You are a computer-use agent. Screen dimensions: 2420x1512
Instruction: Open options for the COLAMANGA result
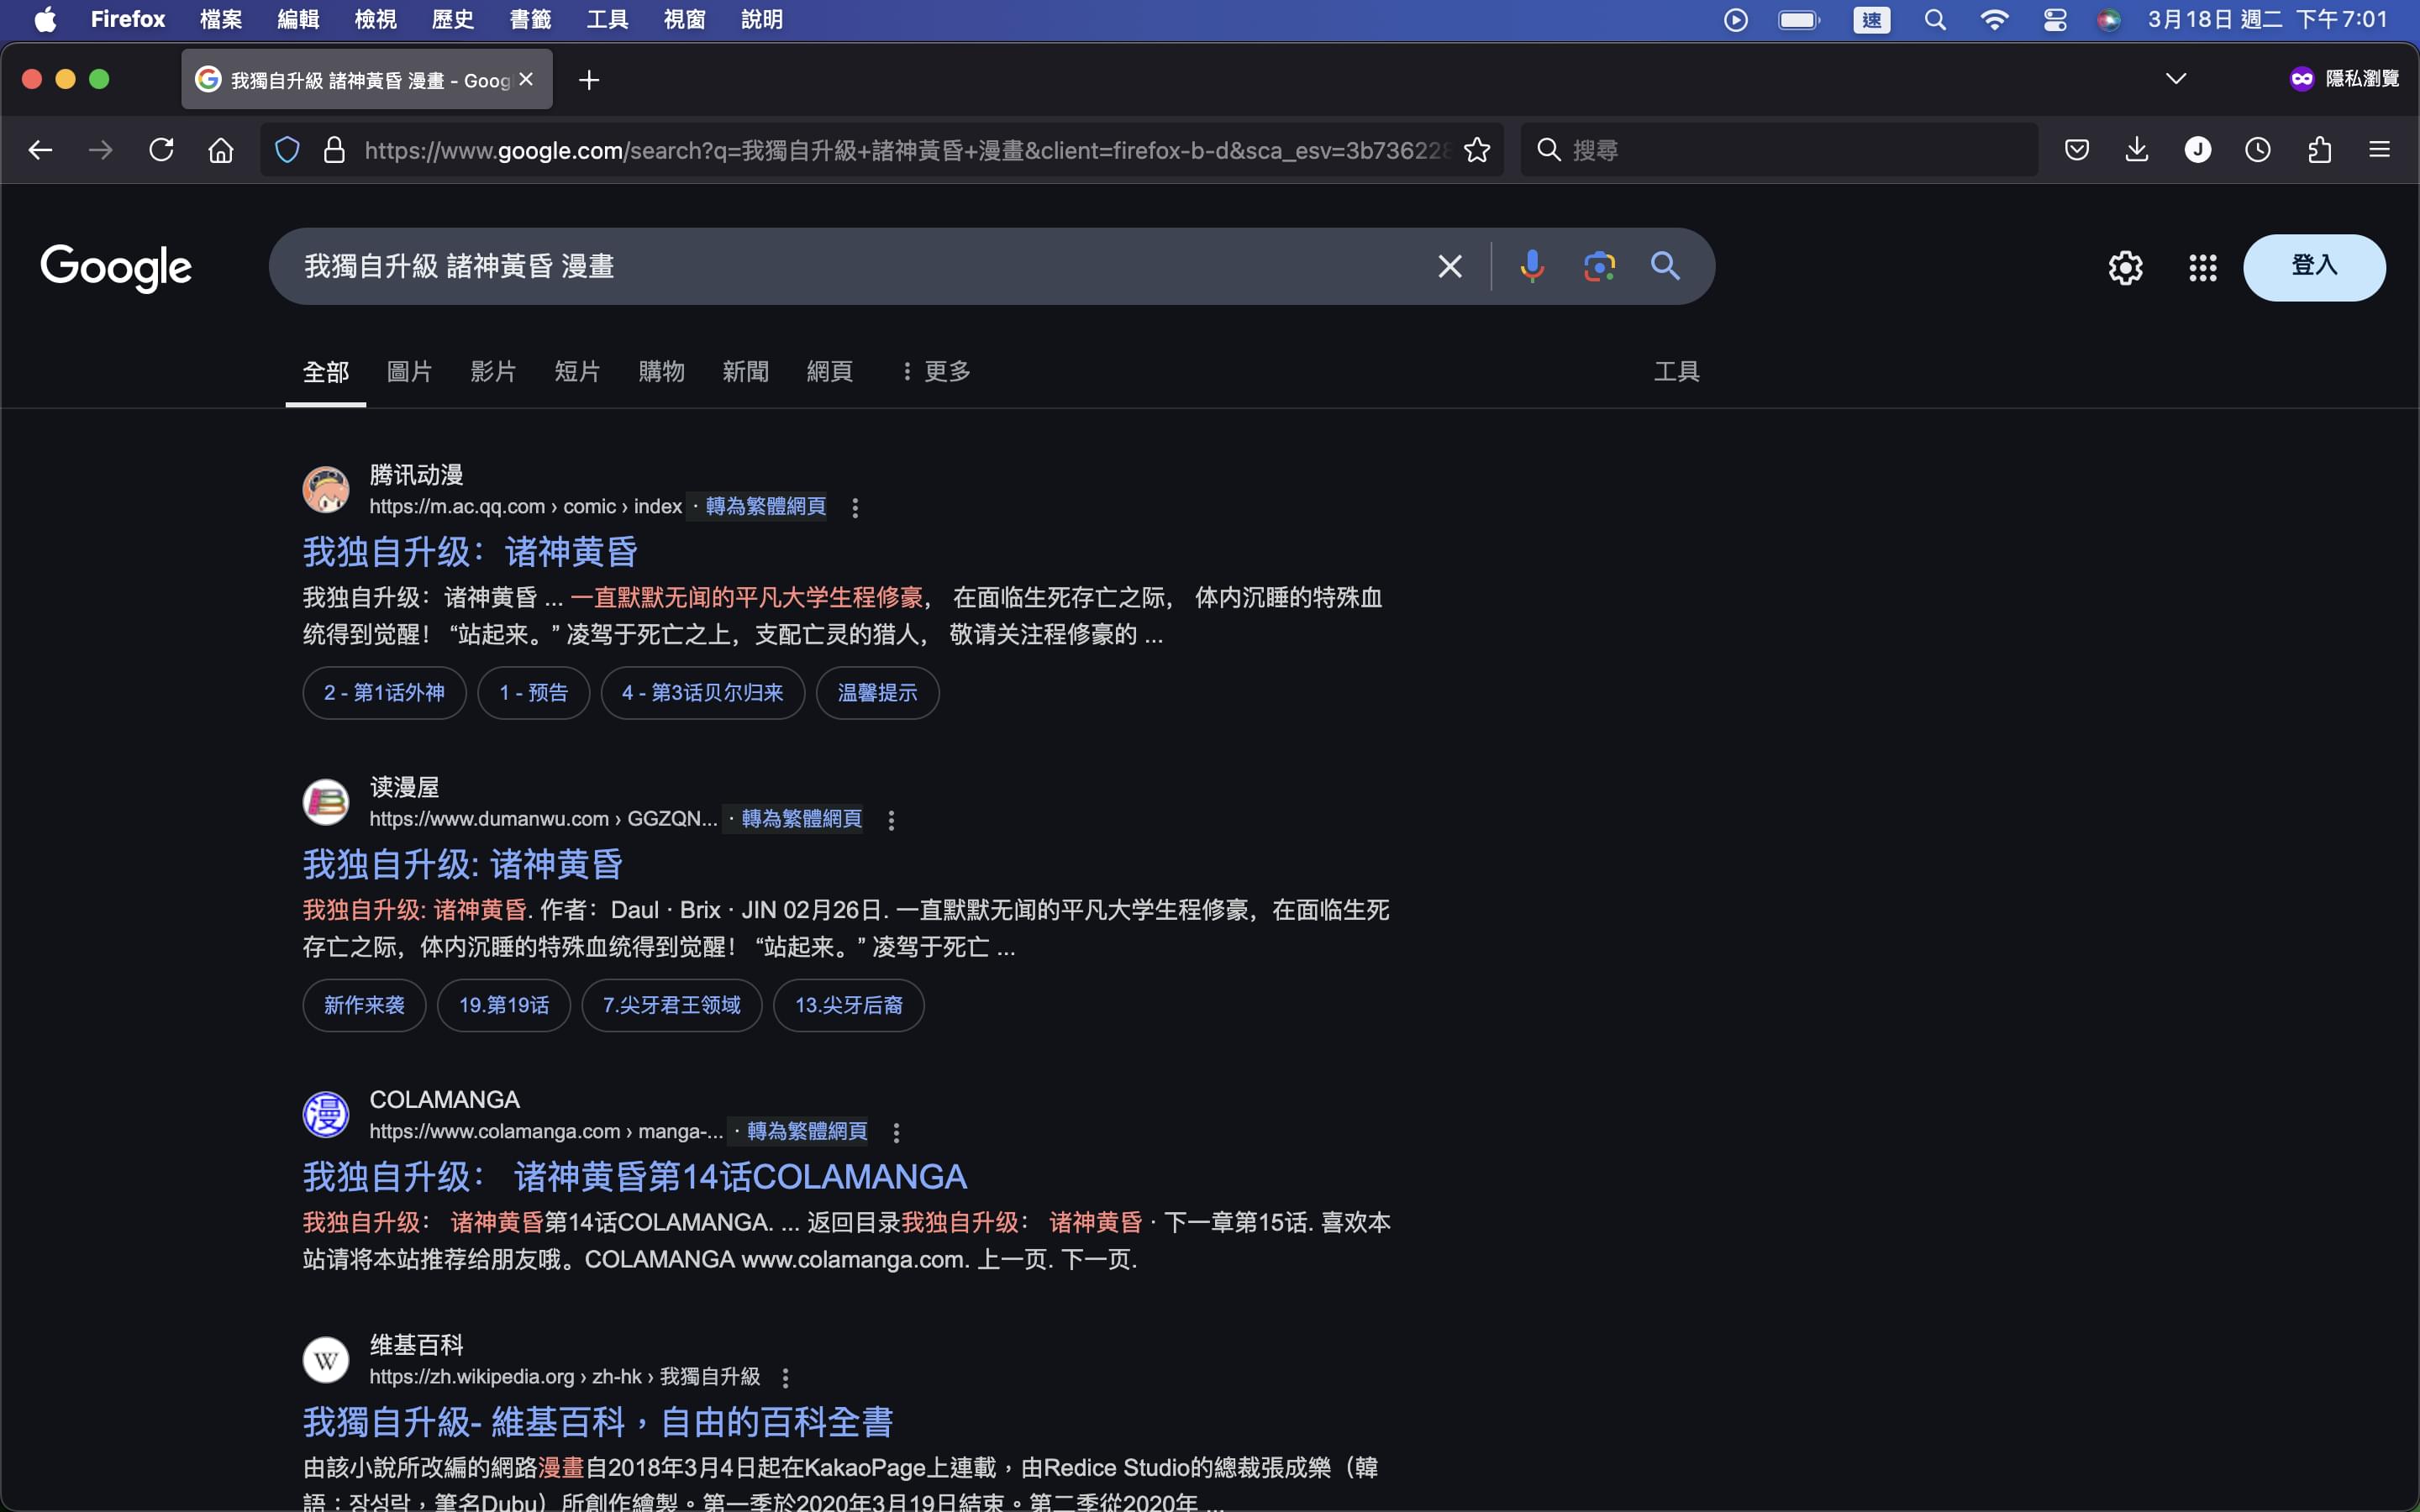pos(896,1132)
